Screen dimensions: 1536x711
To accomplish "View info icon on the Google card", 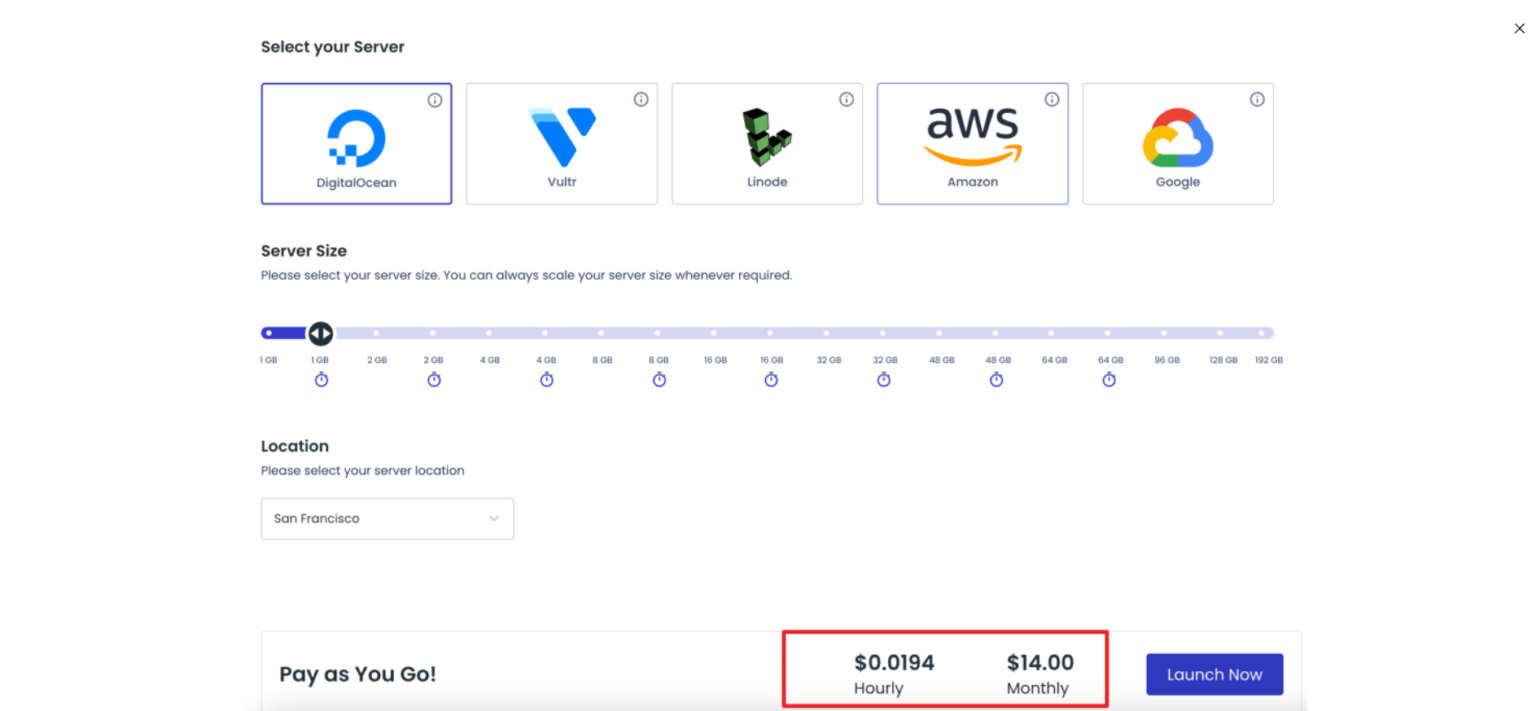I will [1257, 100].
